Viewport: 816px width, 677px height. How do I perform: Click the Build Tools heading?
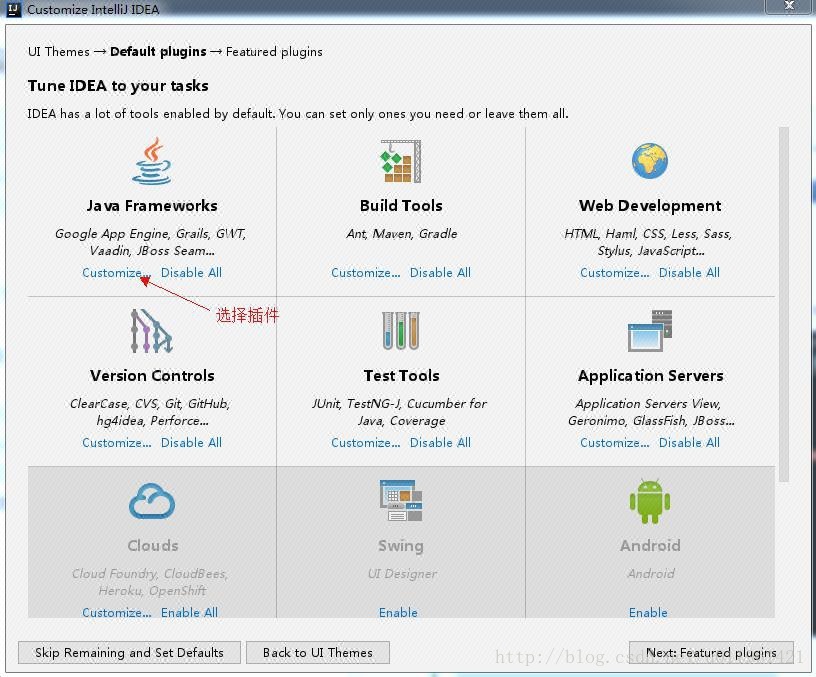401,206
